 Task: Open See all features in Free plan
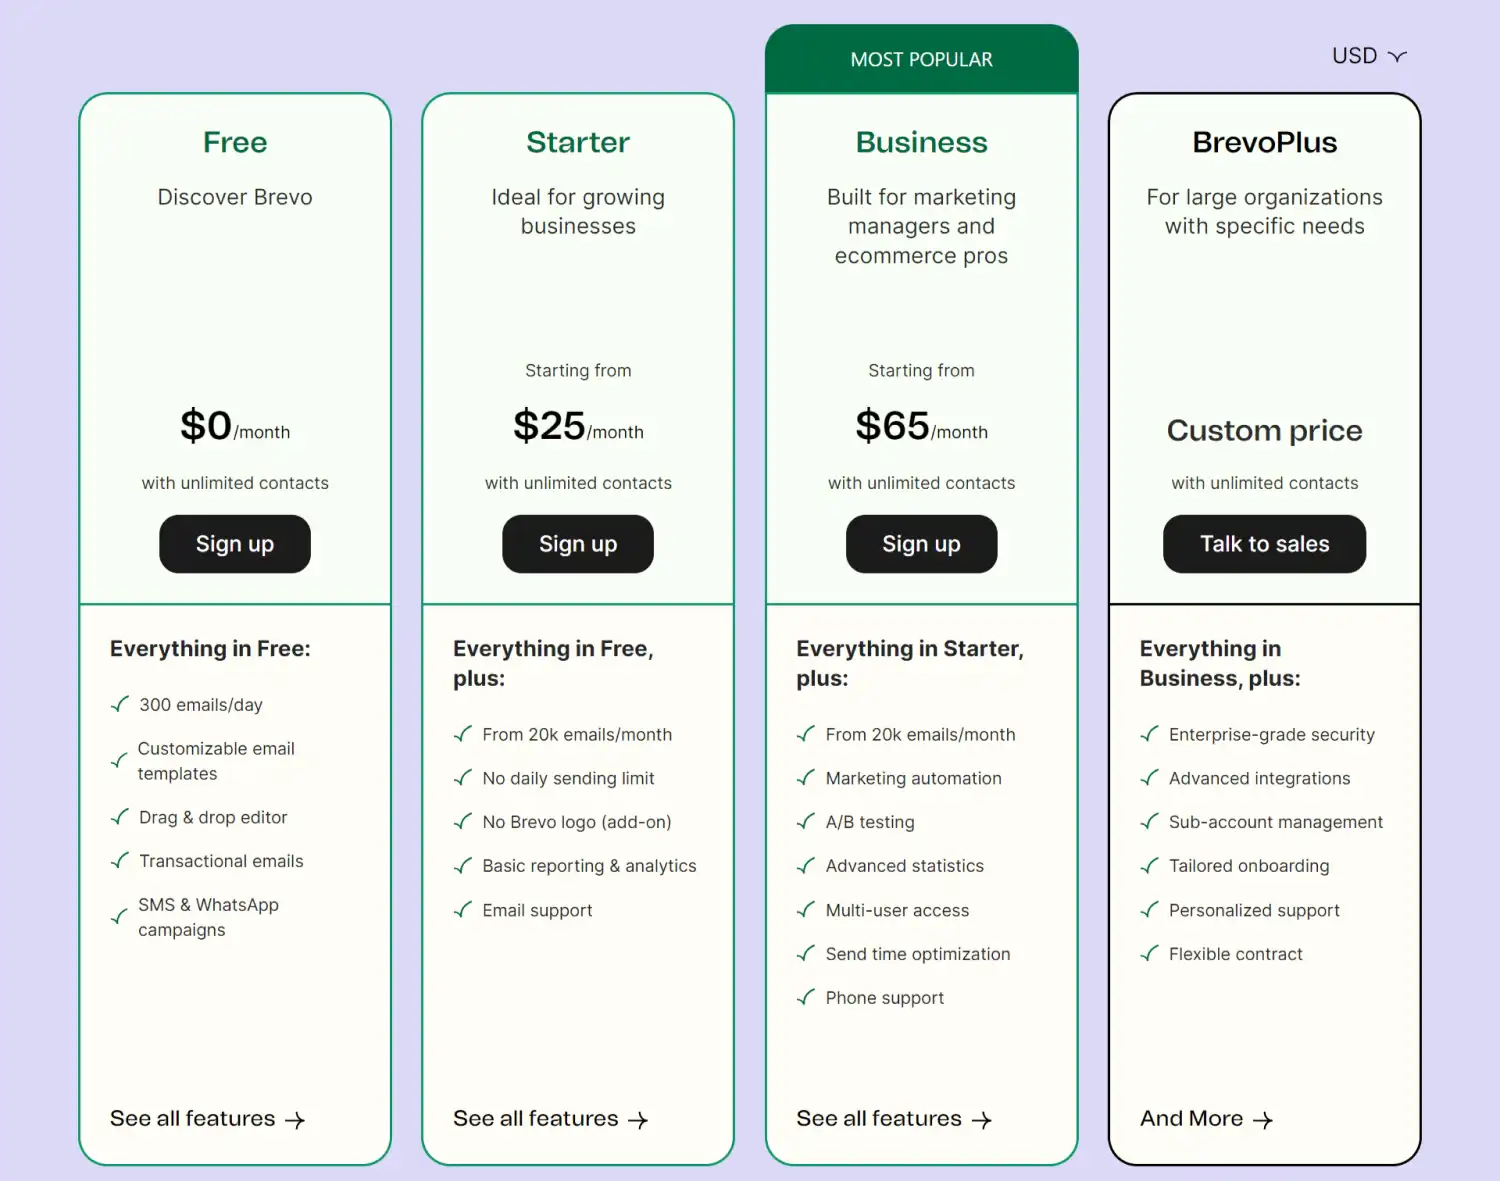click(x=193, y=1119)
